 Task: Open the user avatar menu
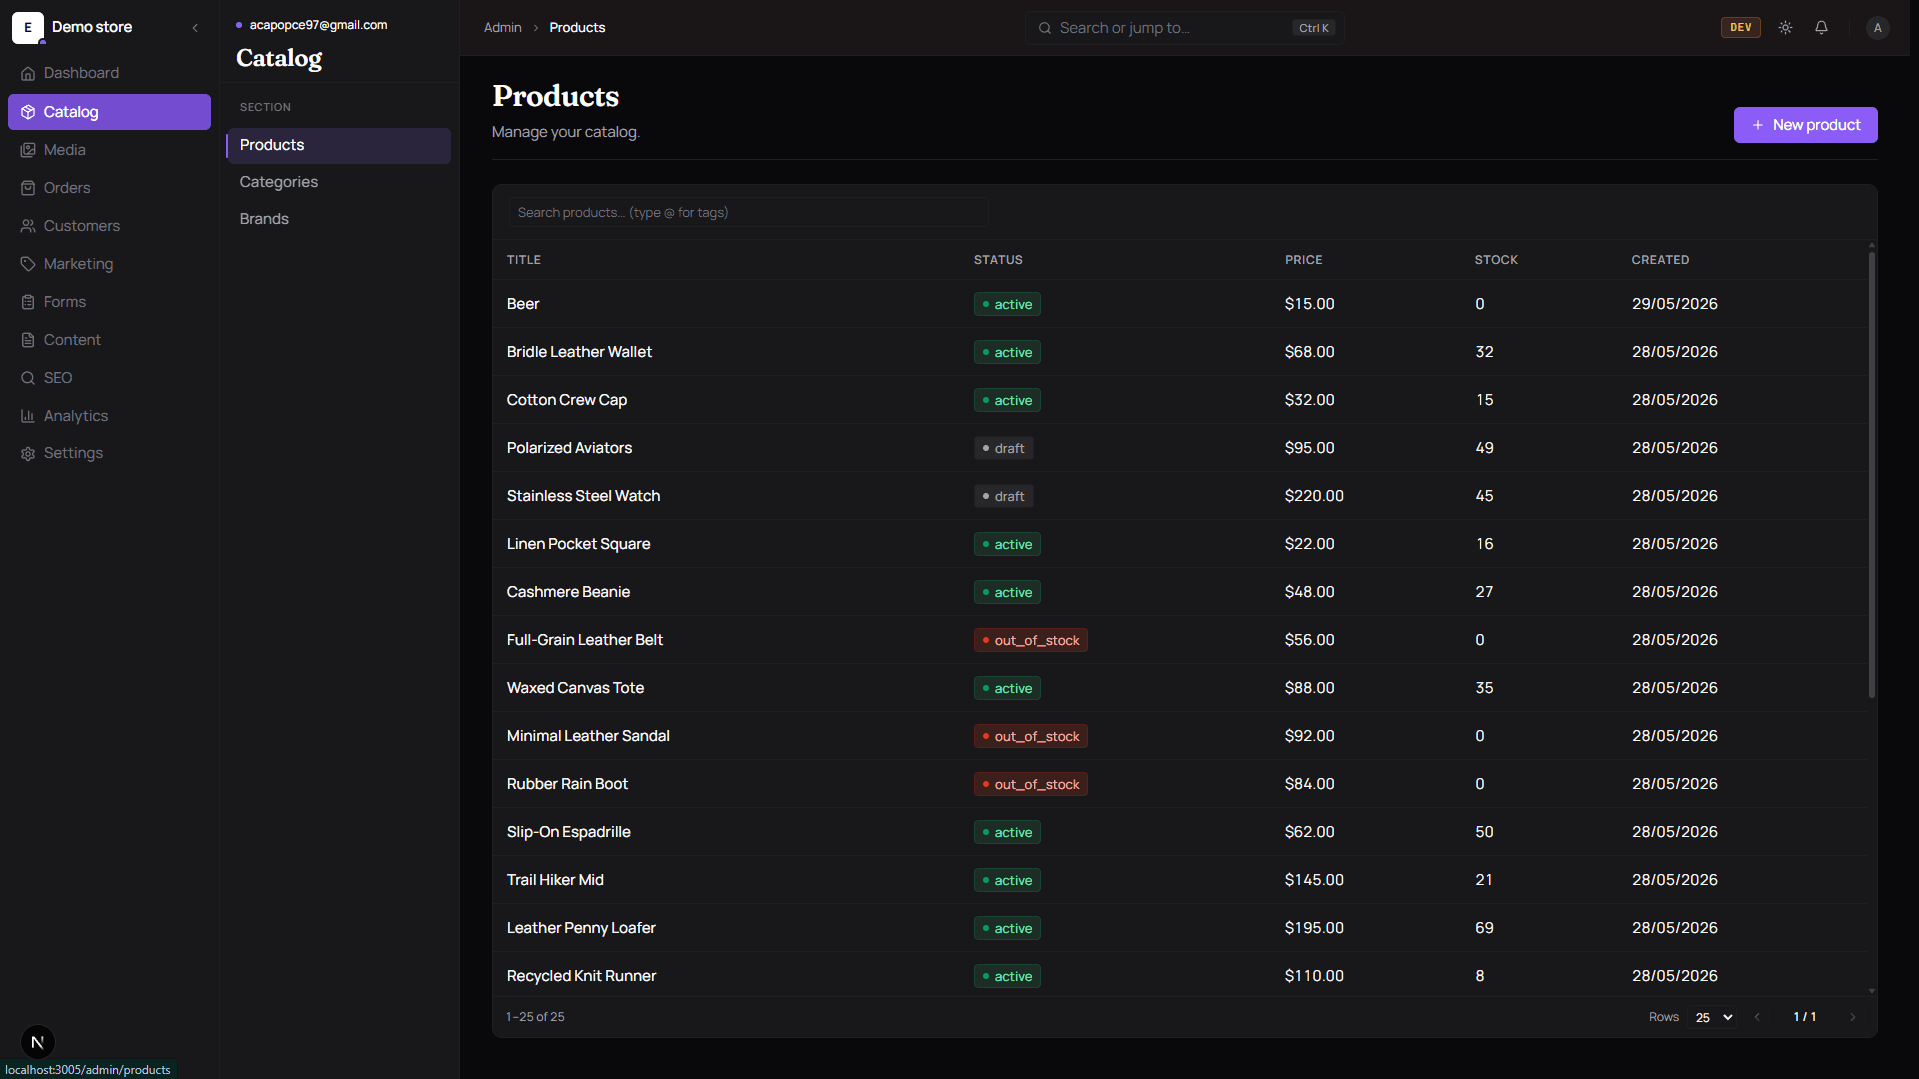point(1877,28)
